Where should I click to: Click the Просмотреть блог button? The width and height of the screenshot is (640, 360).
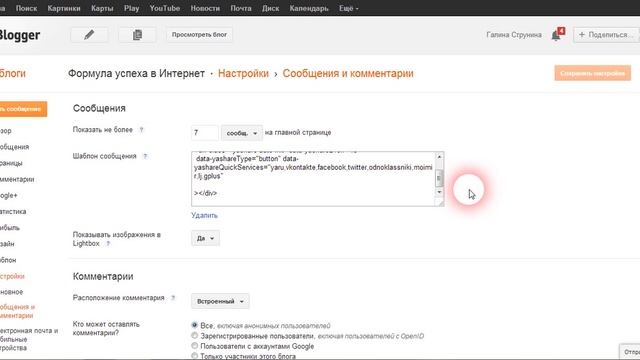pos(199,35)
